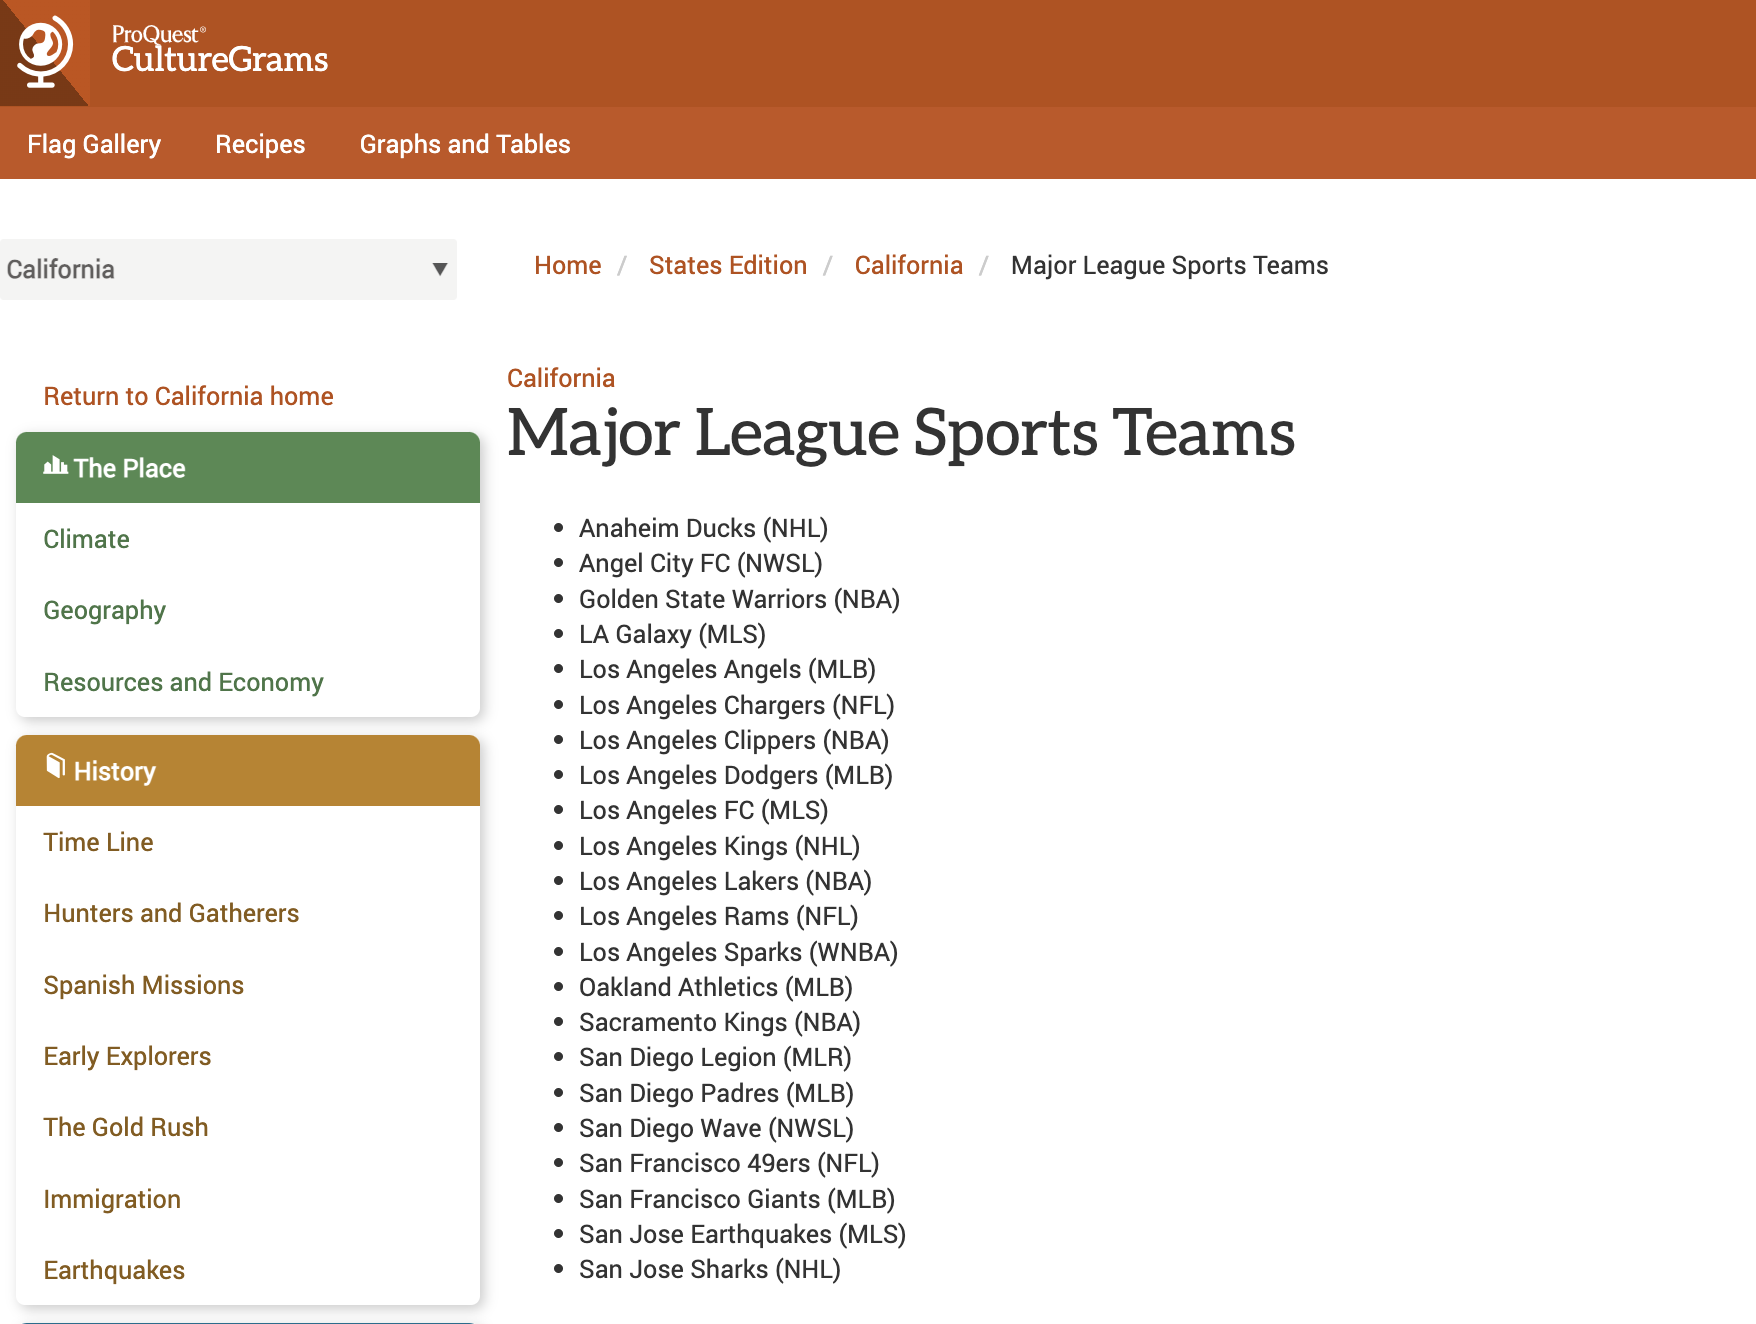This screenshot has height=1324, width=1756.
Task: Go to Home breadcrumb link
Action: click(x=568, y=265)
